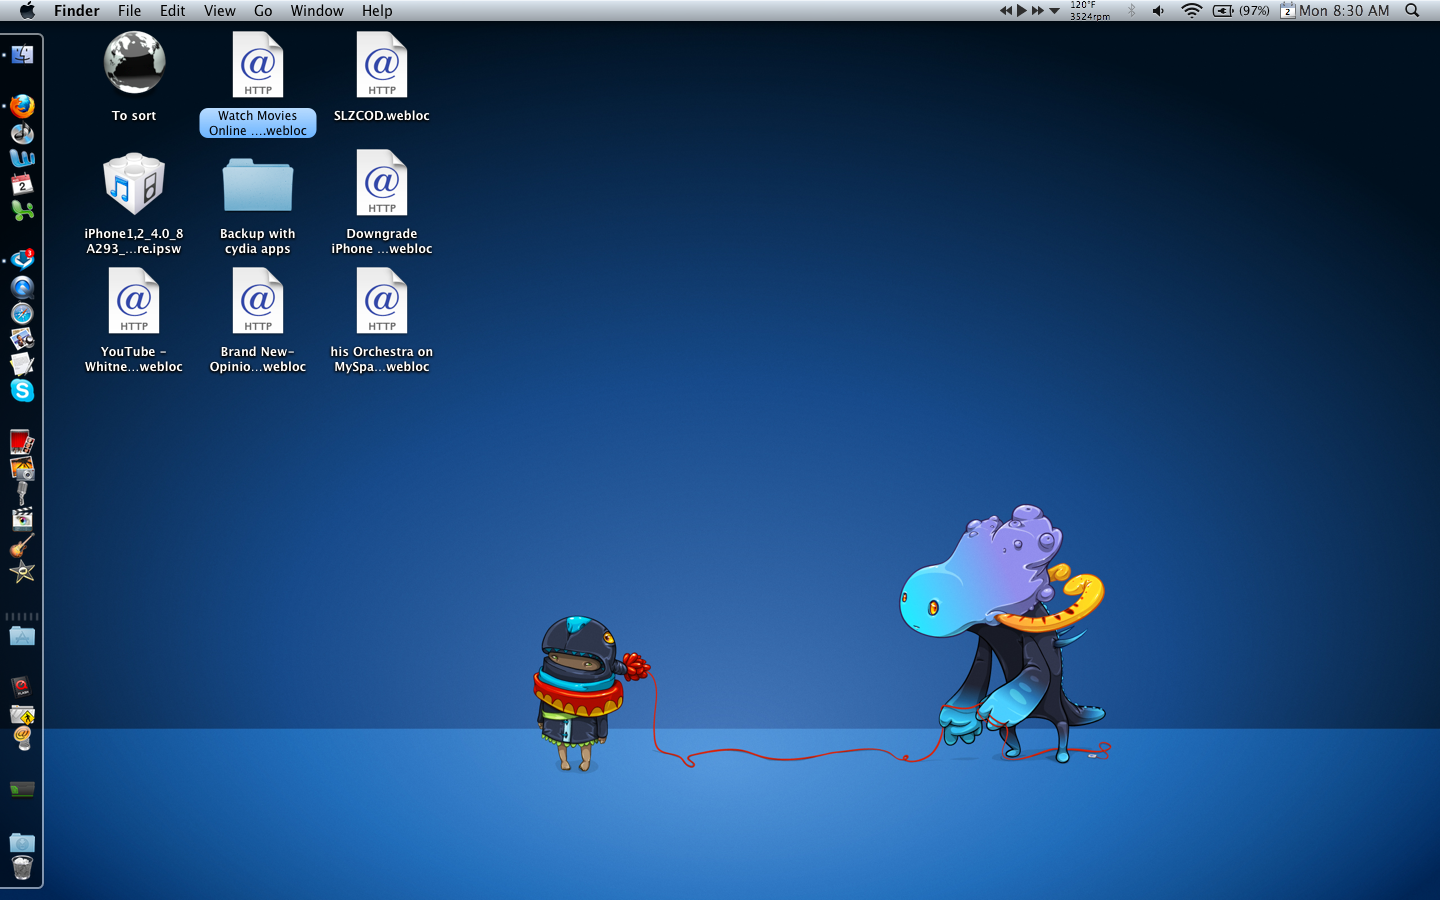Open menu bar calendar icon
The image size is (1440, 900).
1287,10
